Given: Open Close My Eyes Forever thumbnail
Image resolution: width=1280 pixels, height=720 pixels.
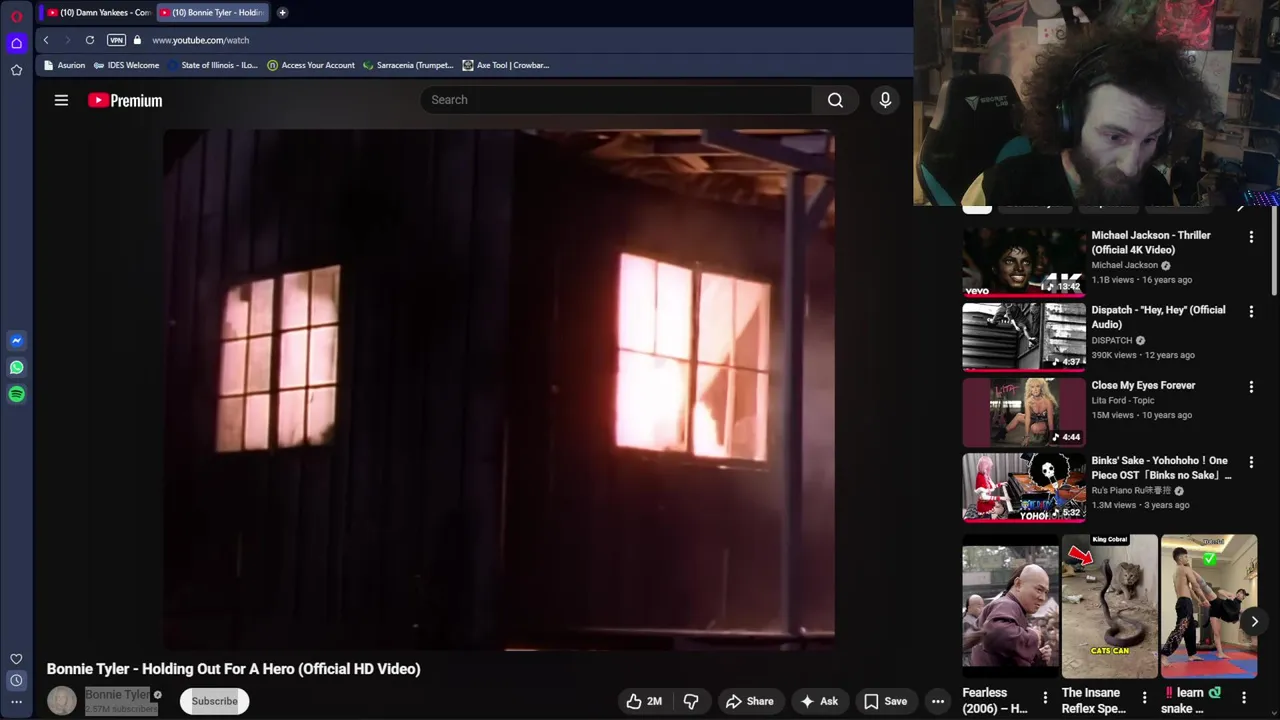Looking at the screenshot, I should tap(1023, 412).
